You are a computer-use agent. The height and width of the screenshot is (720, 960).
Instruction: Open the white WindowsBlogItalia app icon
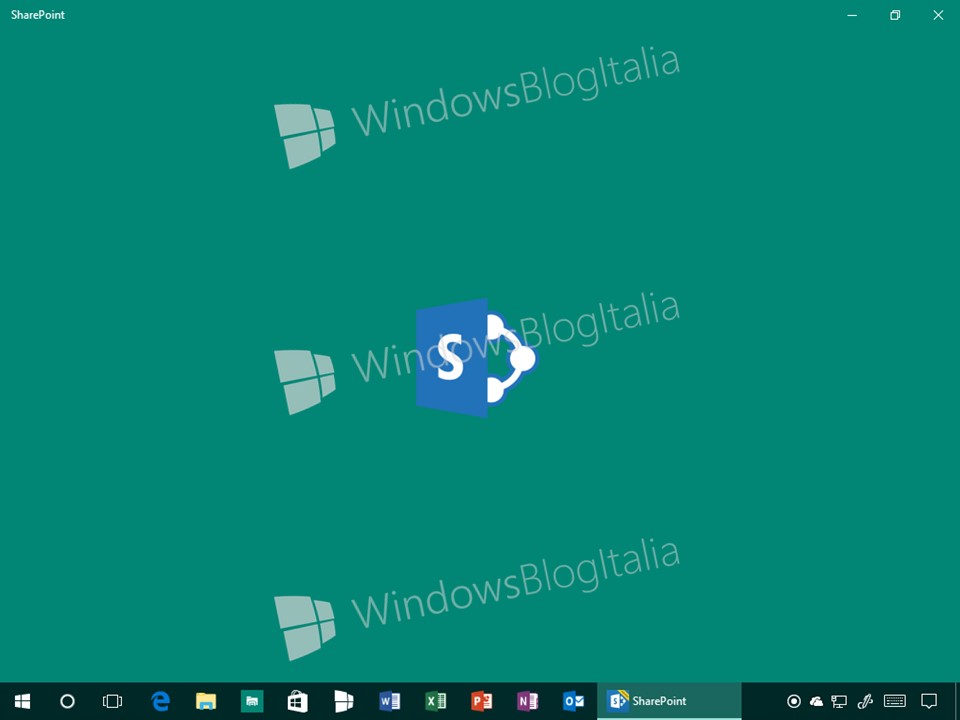[x=343, y=701]
